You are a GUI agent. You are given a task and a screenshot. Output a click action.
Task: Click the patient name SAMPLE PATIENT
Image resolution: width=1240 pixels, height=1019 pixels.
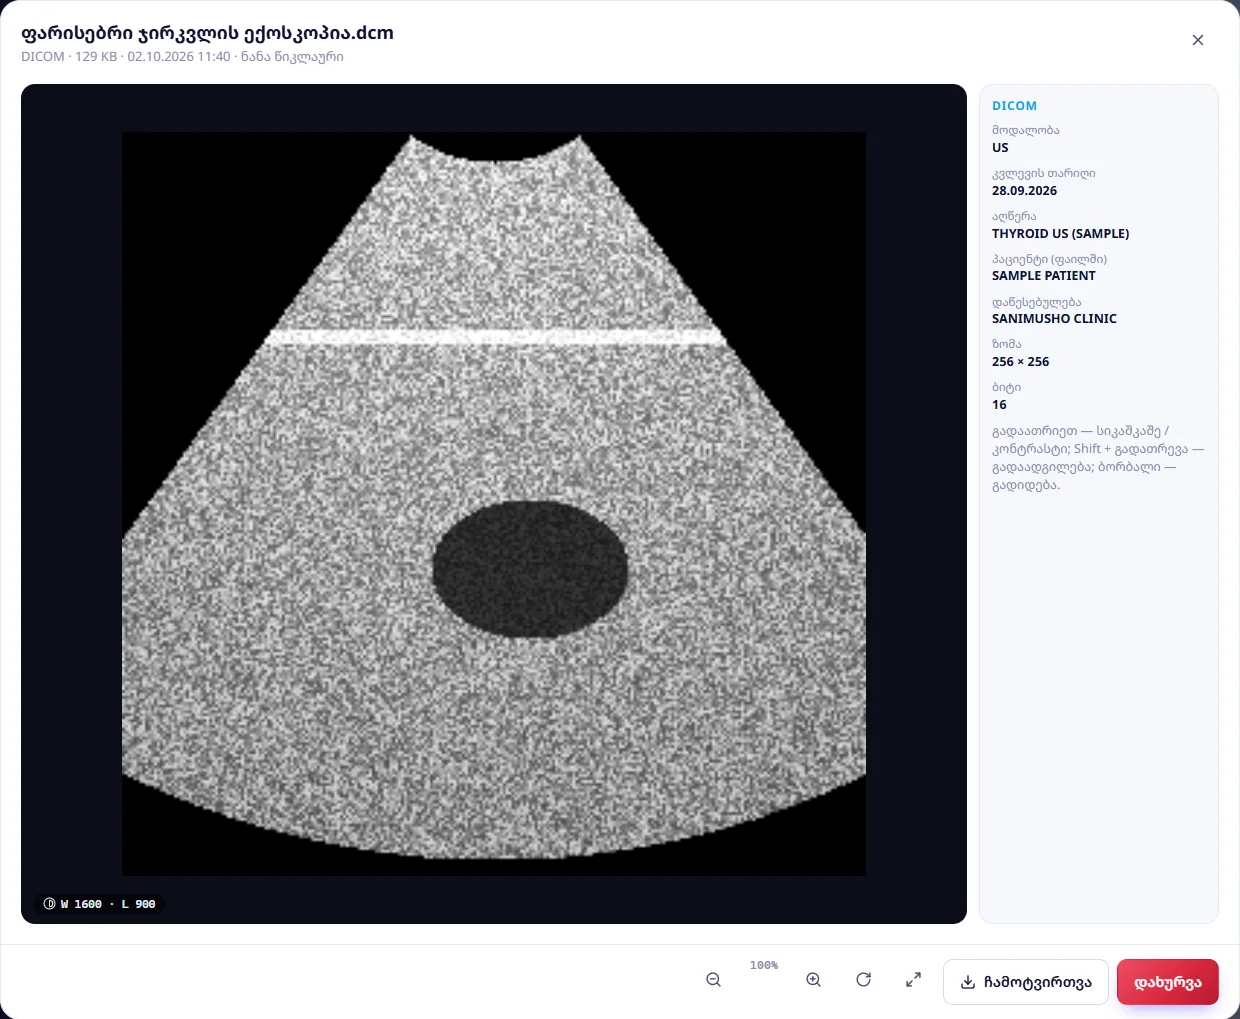tap(1043, 276)
